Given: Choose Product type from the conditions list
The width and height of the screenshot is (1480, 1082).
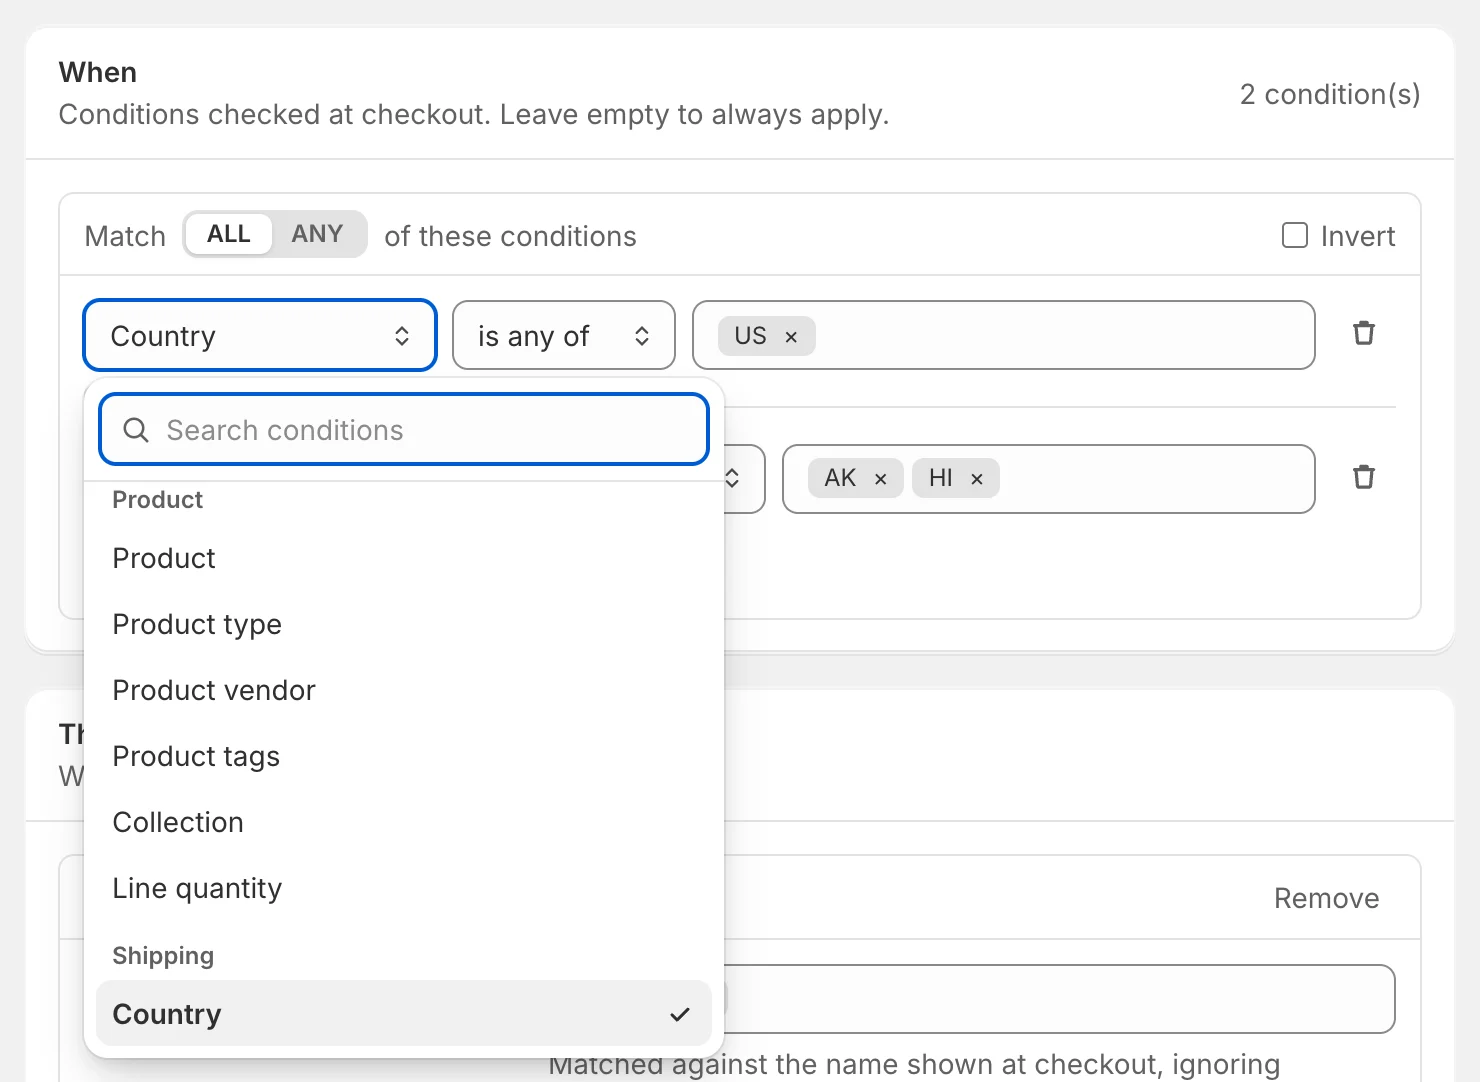Looking at the screenshot, I should coord(404,624).
